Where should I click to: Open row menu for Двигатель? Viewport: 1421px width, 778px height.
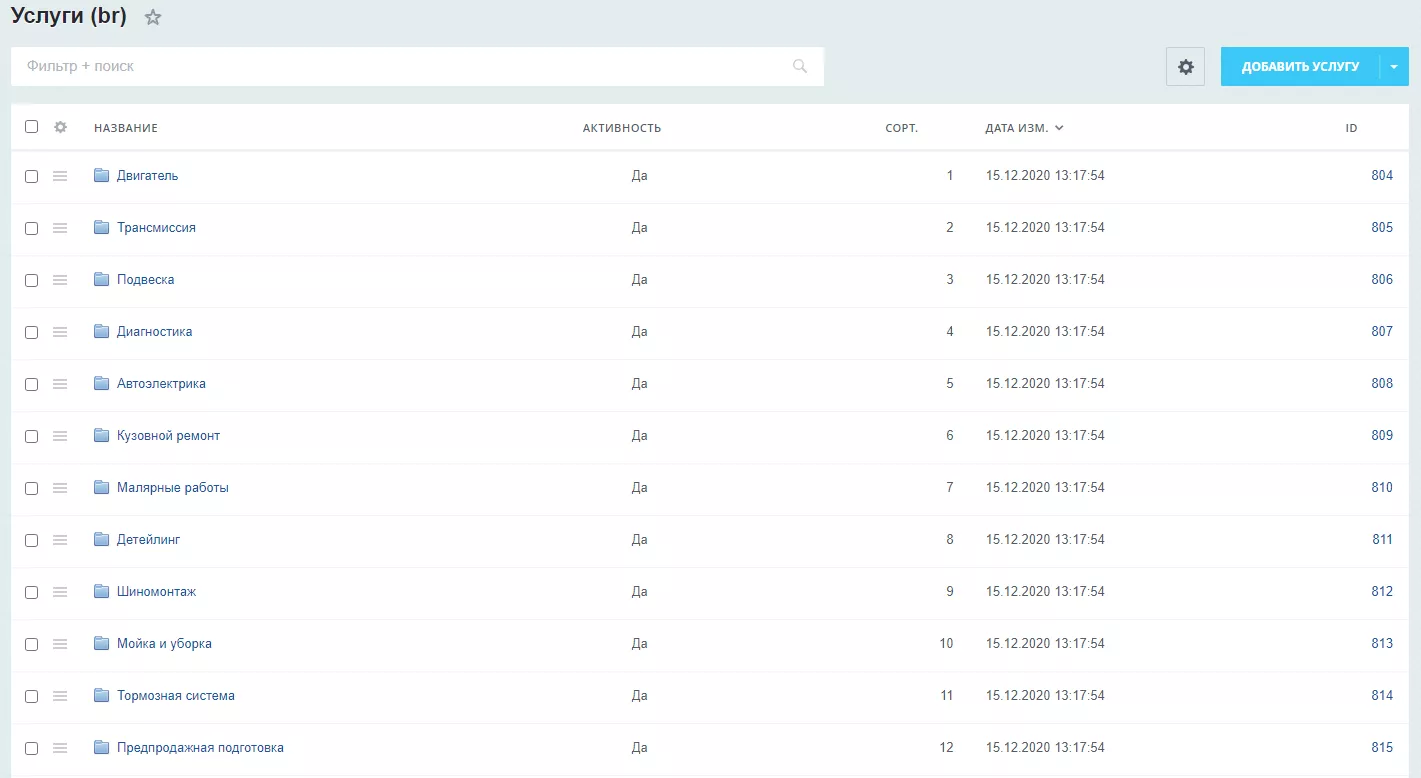coord(60,176)
